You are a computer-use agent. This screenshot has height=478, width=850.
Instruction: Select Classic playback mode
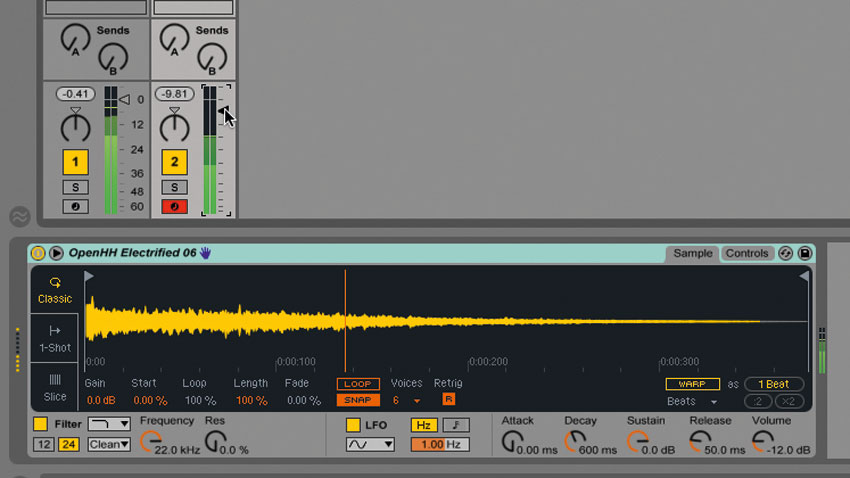55,290
